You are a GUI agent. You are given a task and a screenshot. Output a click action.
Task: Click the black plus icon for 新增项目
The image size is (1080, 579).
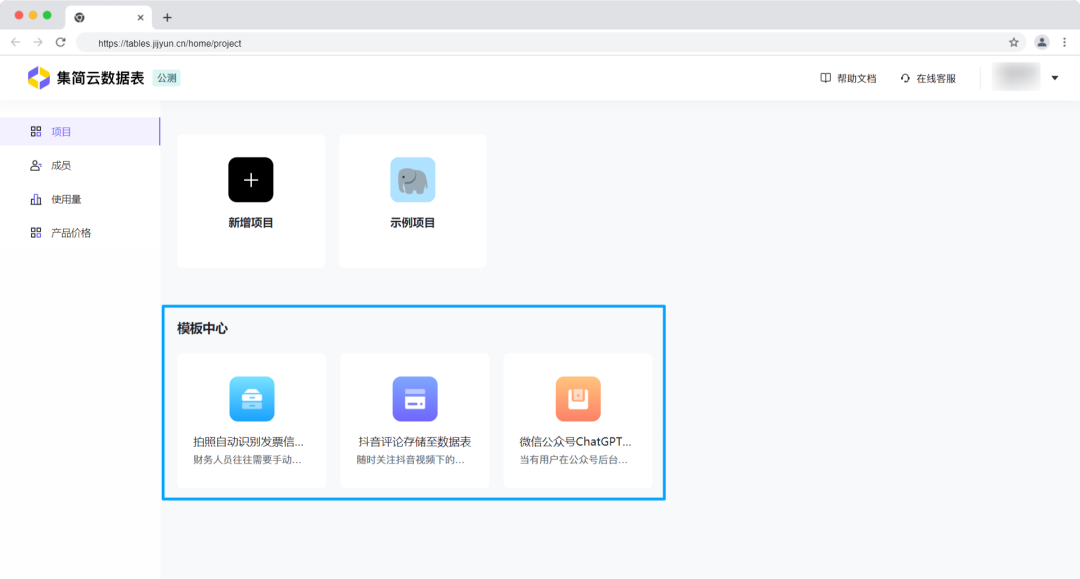[x=251, y=180]
